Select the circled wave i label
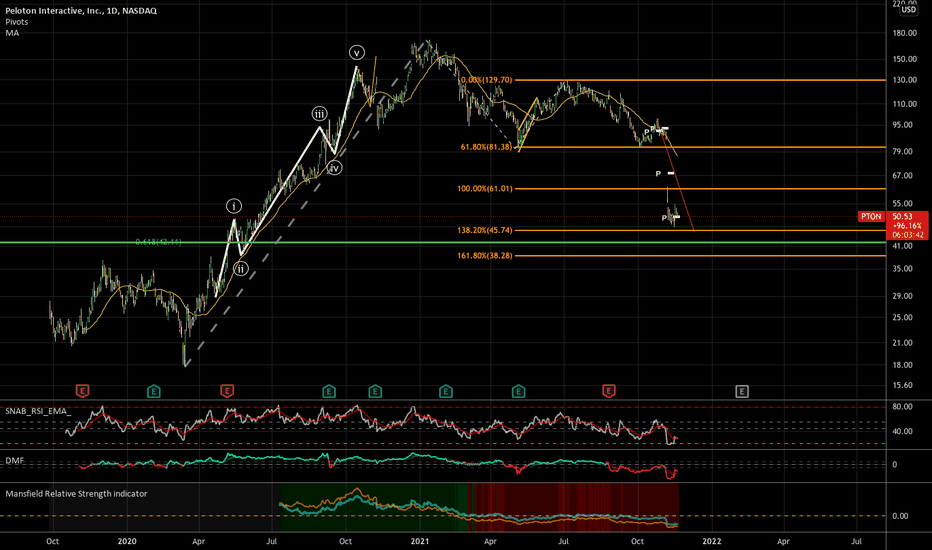932x550 pixels. click(234, 206)
